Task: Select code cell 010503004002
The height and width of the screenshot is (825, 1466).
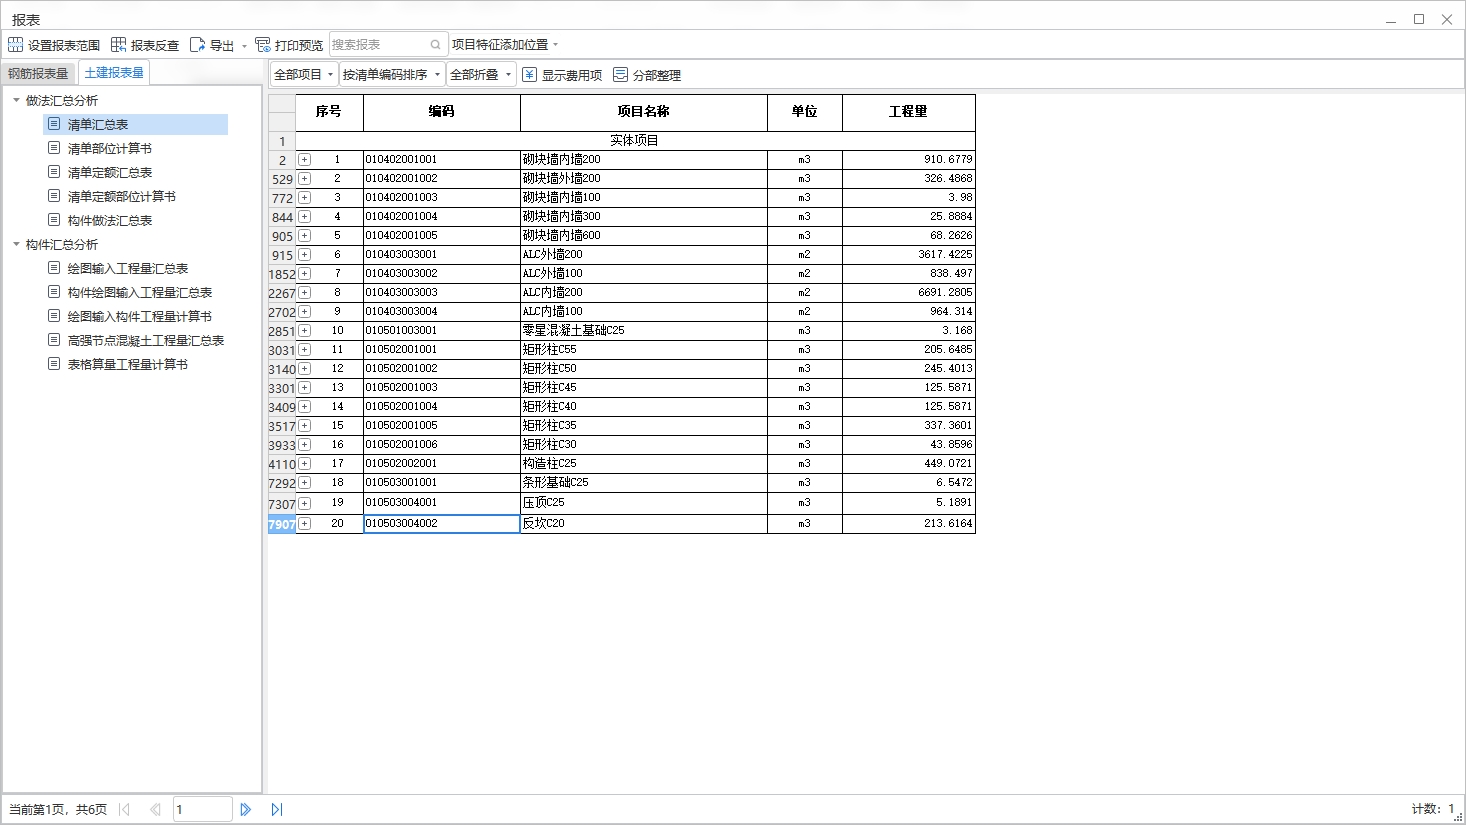Action: [x=442, y=524]
